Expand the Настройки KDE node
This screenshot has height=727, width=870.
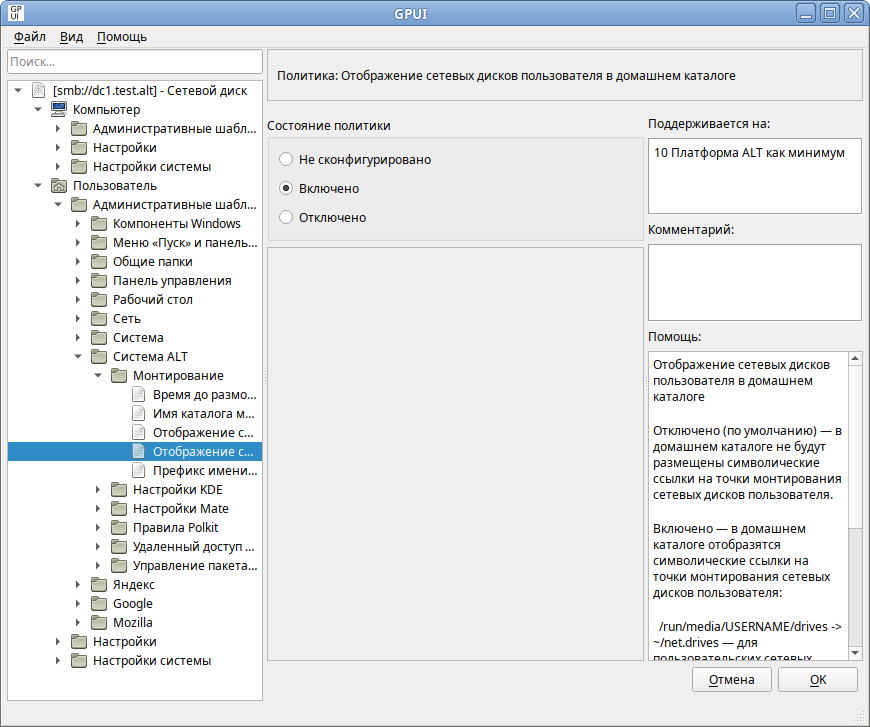(x=98, y=490)
